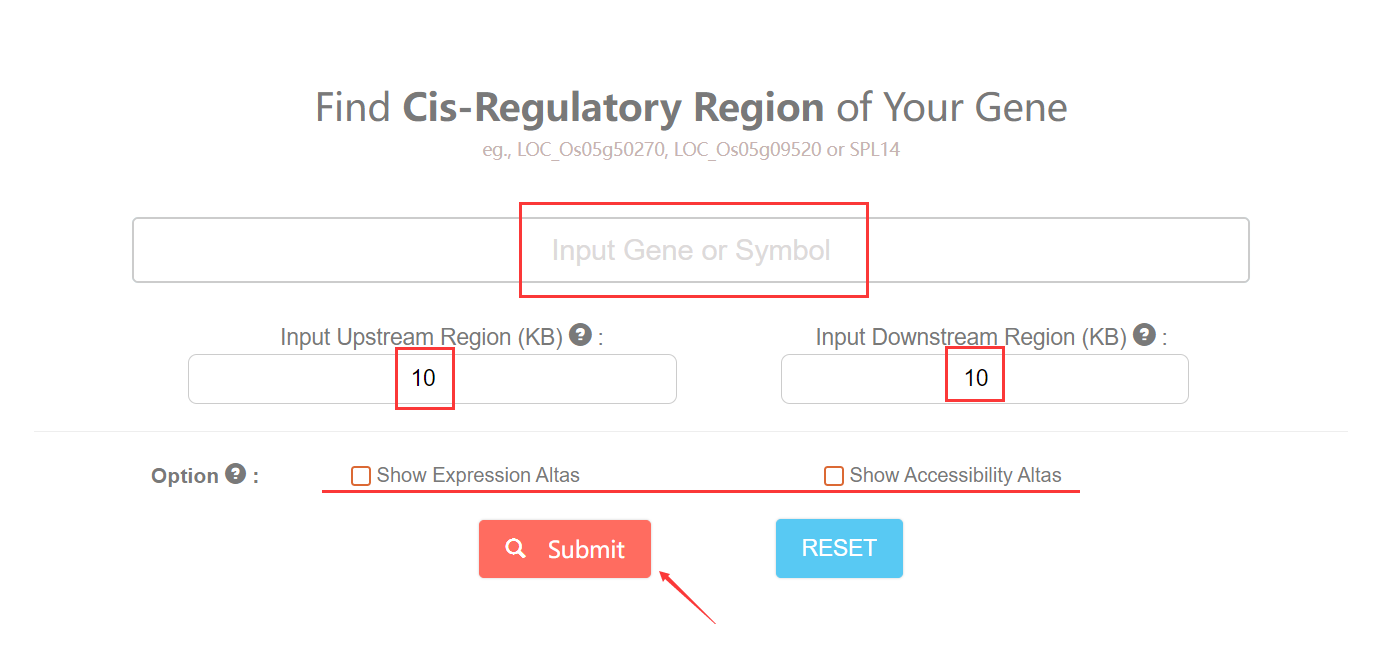This screenshot has height=645, width=1374.
Task: Focus the Input Gene or Symbol field
Action: 690,250
